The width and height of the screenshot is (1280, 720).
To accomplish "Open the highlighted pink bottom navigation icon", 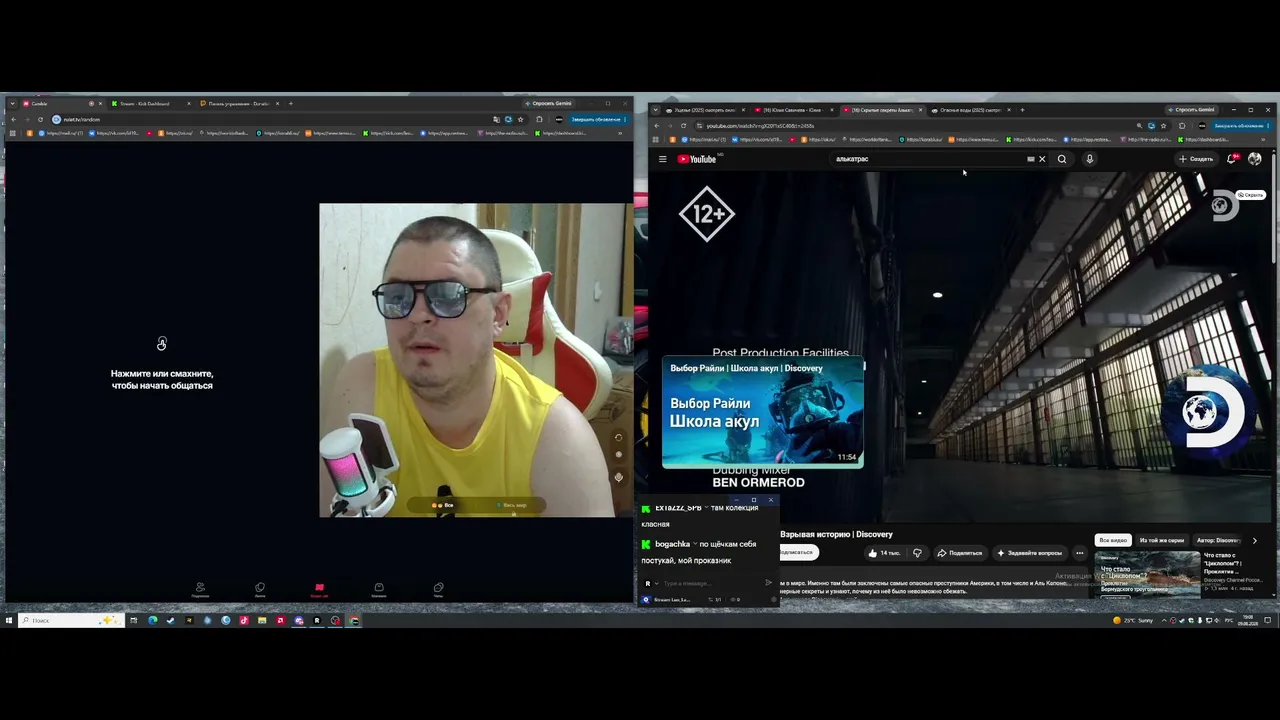I will point(319,590).
